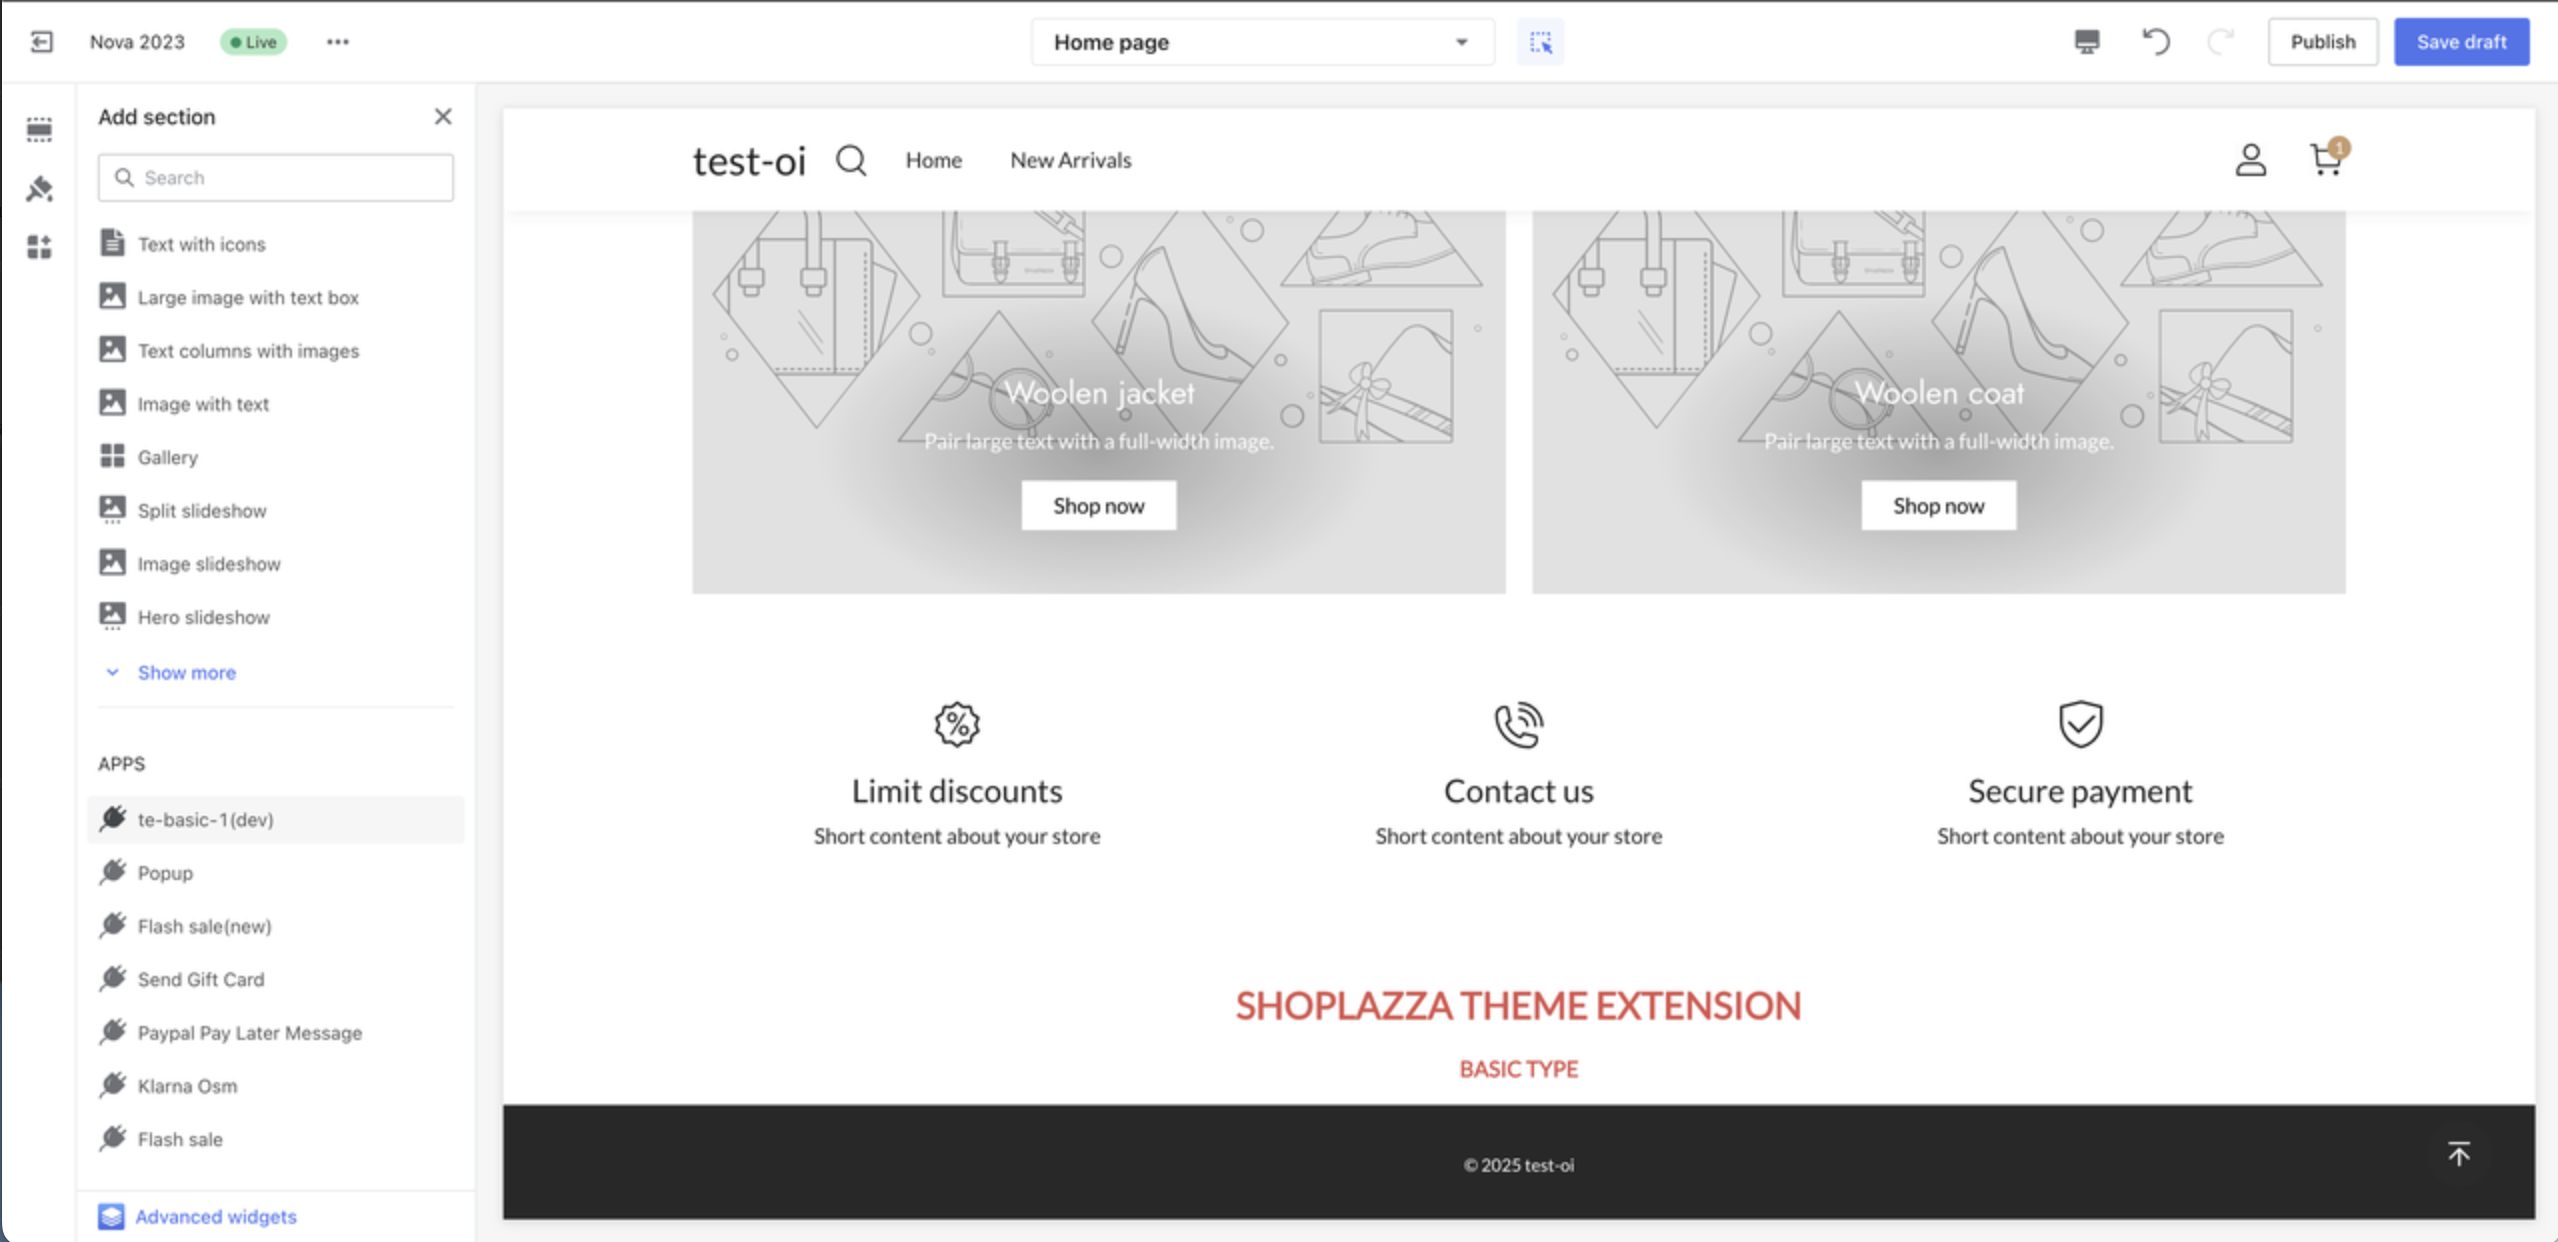Click the storefront search magnifier icon
This screenshot has height=1242, width=2558.
click(851, 160)
